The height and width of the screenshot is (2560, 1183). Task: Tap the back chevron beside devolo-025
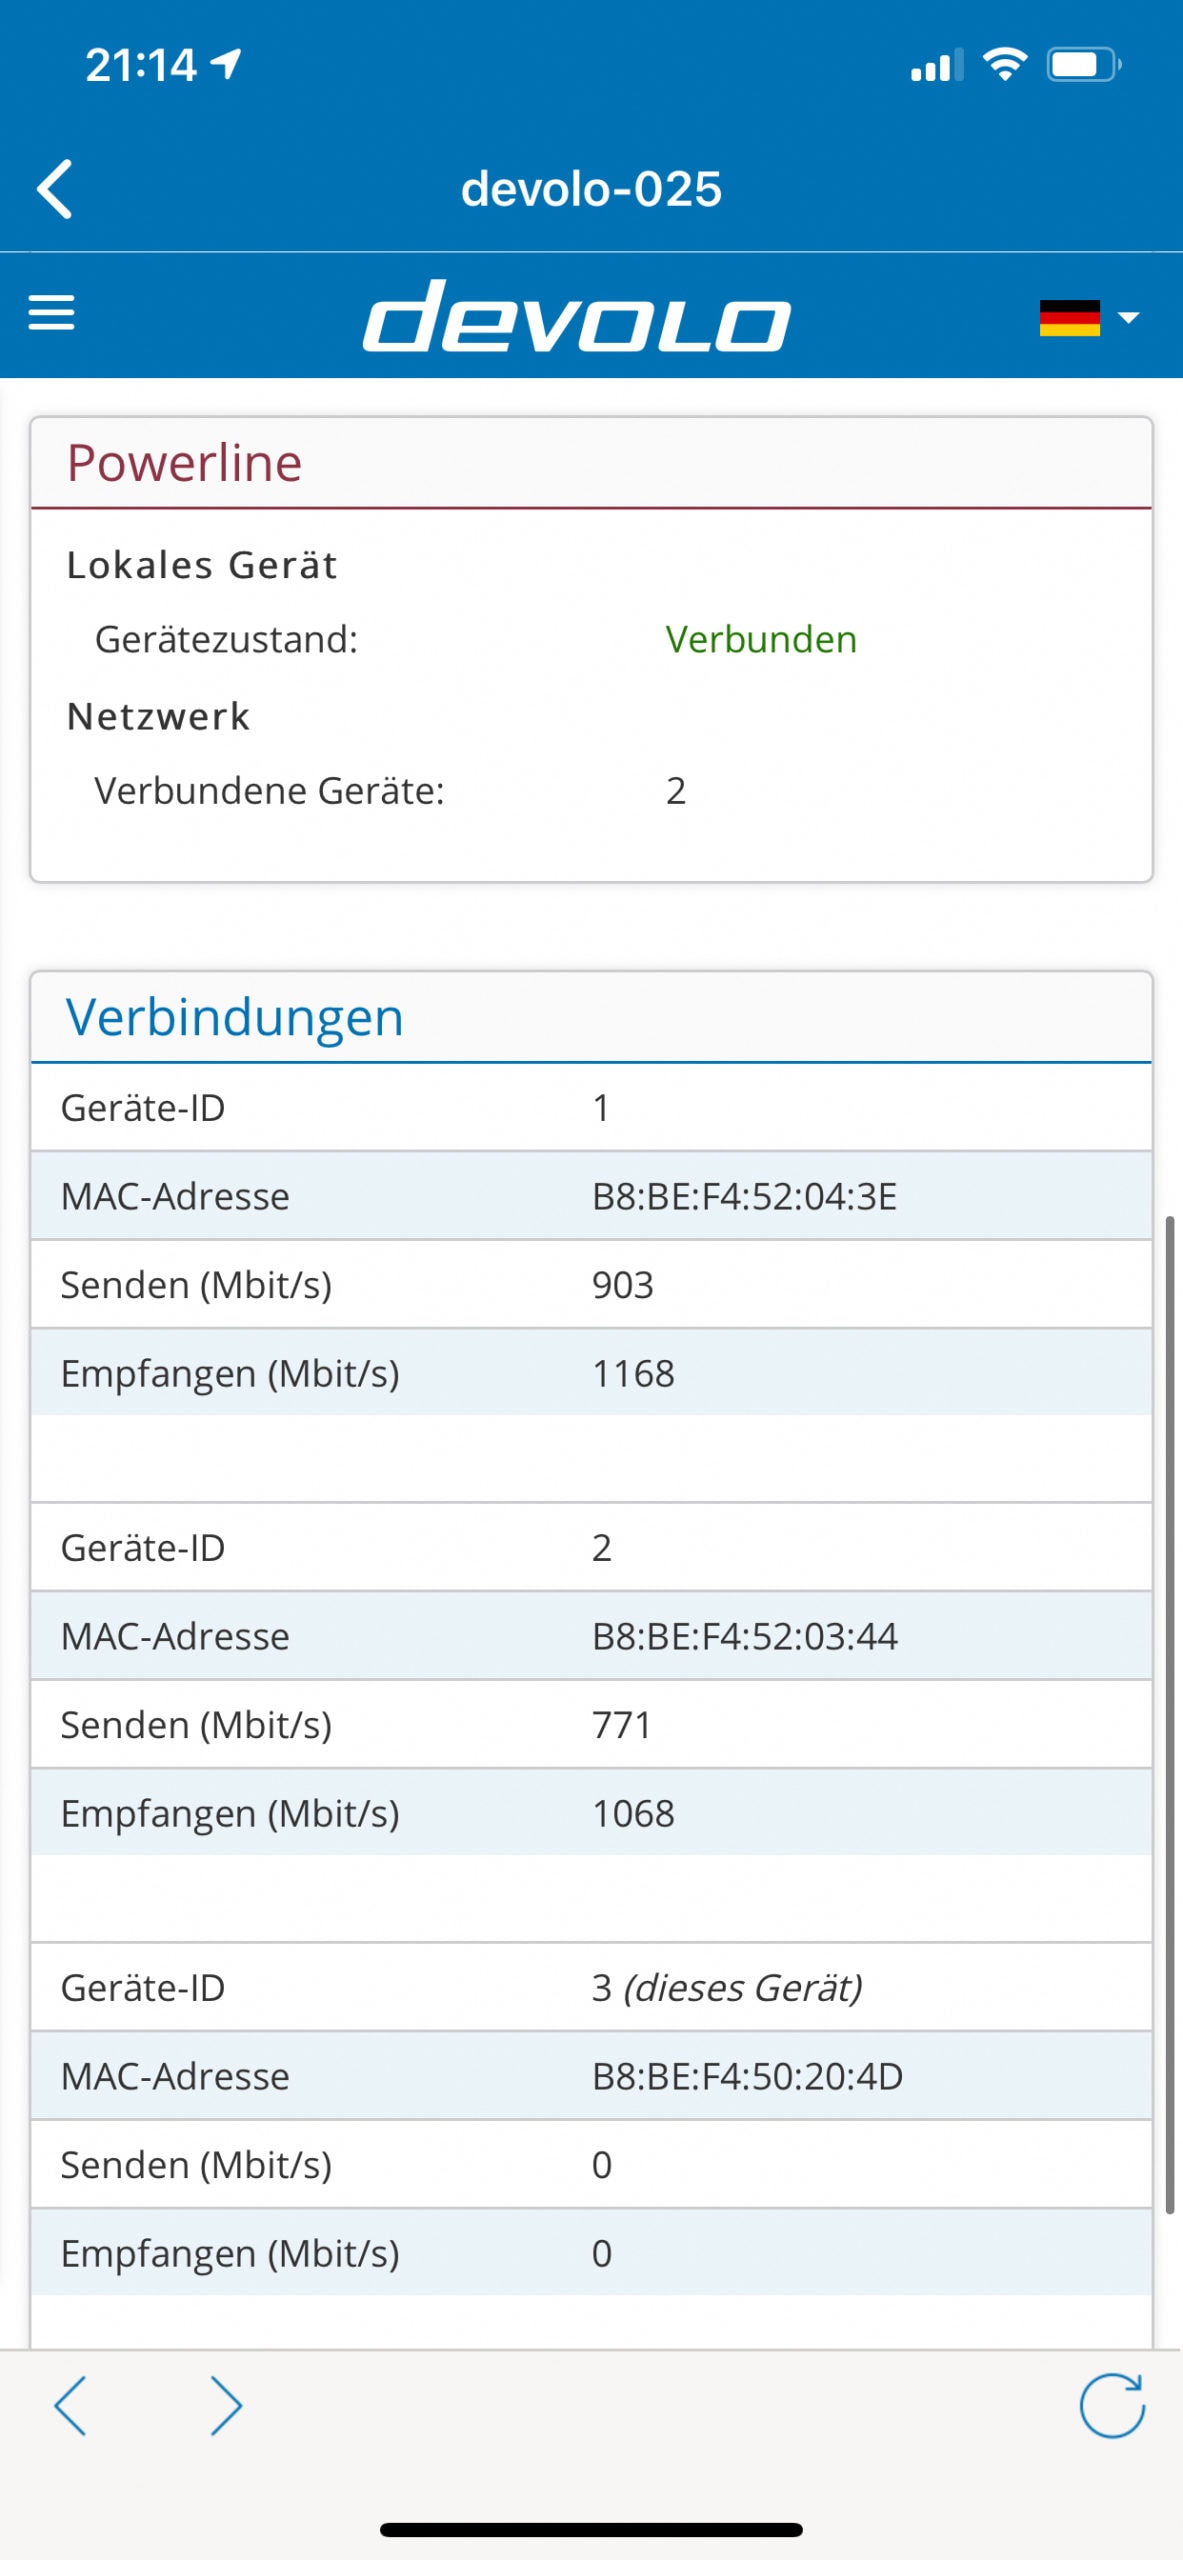[x=55, y=188]
